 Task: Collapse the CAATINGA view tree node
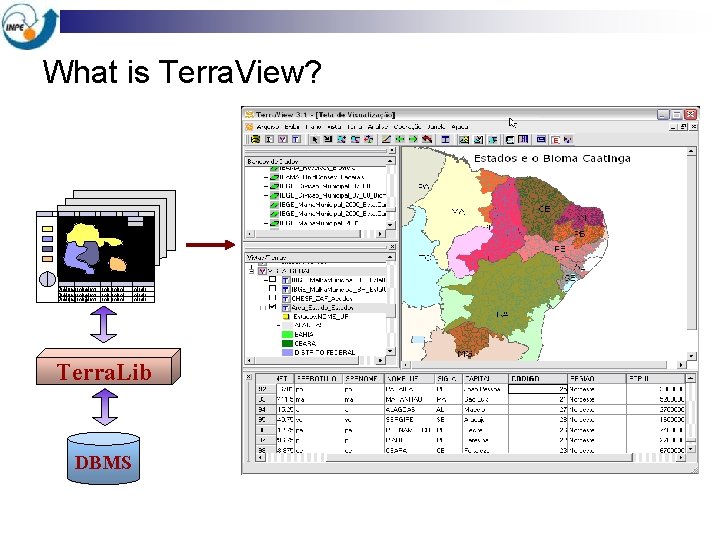click(x=251, y=271)
